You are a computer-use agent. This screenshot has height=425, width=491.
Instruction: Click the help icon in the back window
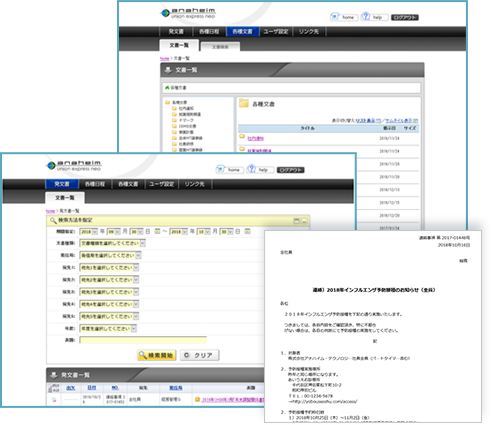[x=366, y=16]
